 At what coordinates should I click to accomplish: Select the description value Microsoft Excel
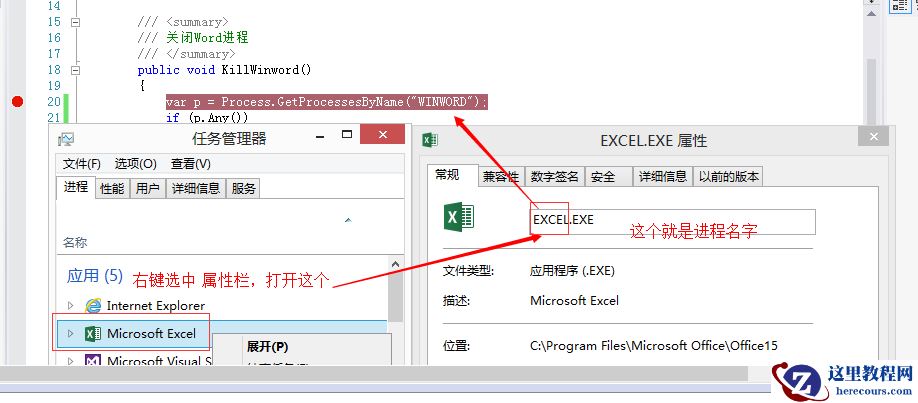point(574,301)
